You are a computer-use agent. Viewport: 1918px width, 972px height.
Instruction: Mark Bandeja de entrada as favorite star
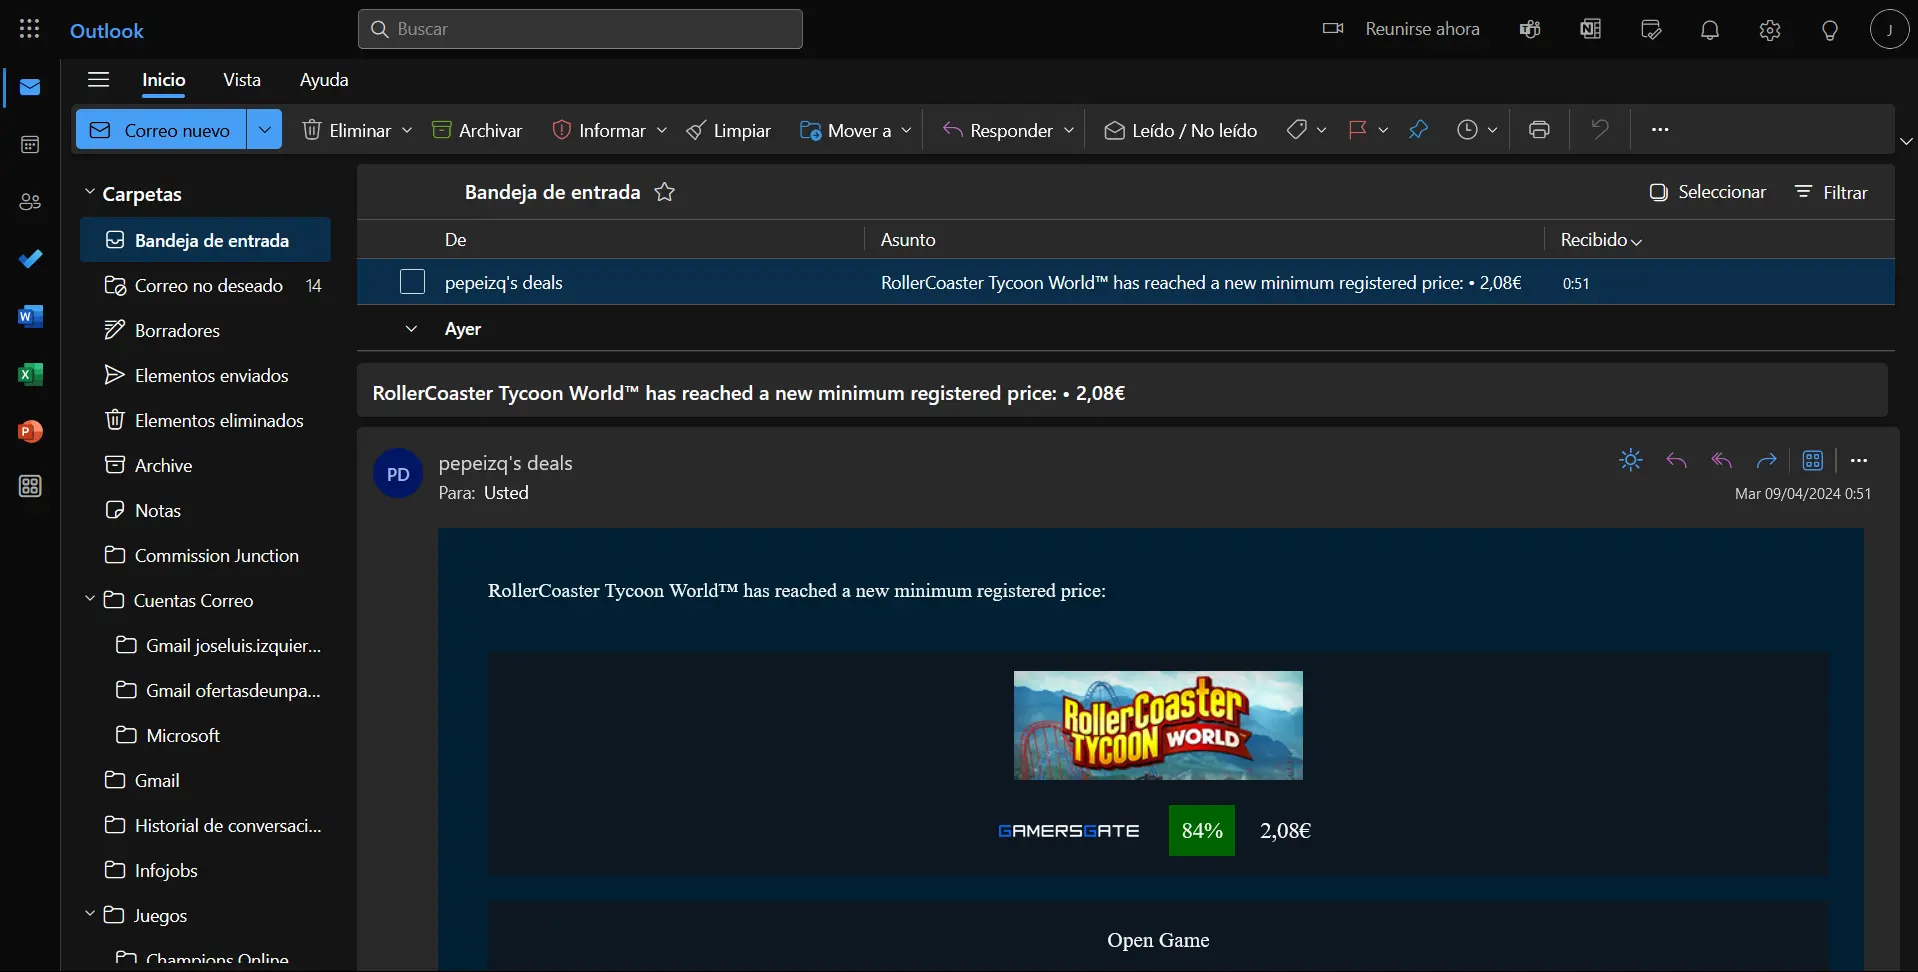coord(665,192)
